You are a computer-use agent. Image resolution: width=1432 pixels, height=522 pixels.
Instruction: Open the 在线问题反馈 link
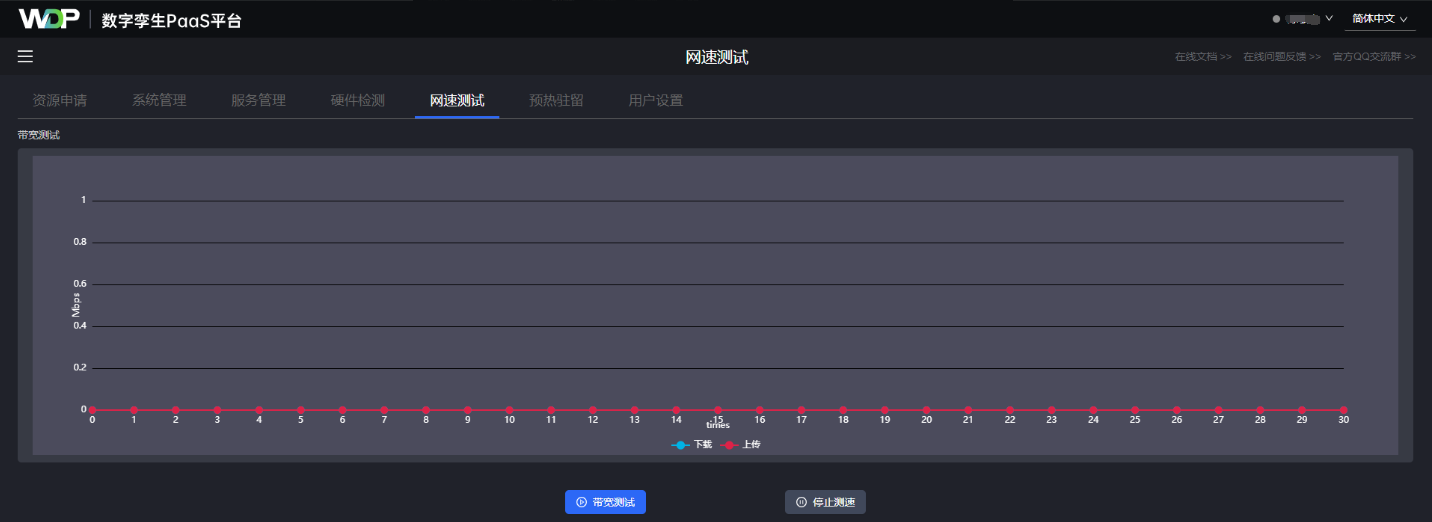1282,57
